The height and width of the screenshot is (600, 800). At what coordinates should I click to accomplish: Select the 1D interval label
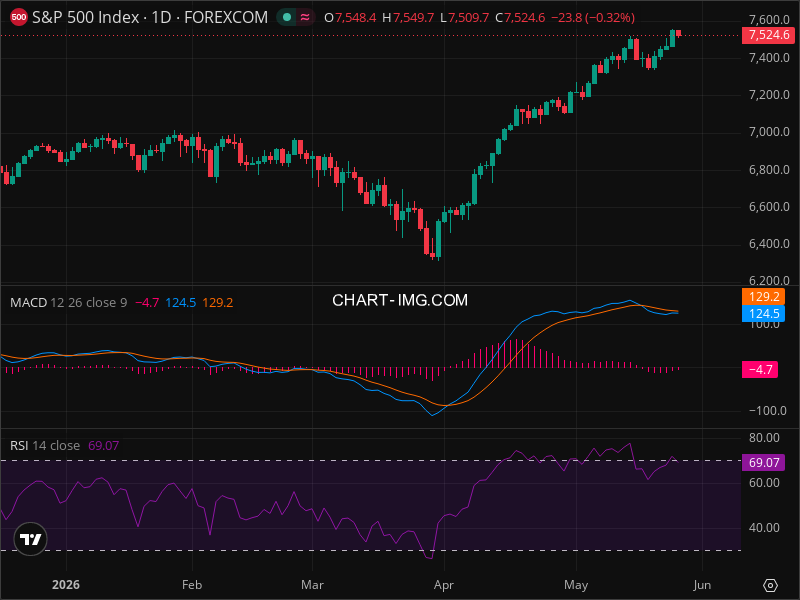[161, 17]
